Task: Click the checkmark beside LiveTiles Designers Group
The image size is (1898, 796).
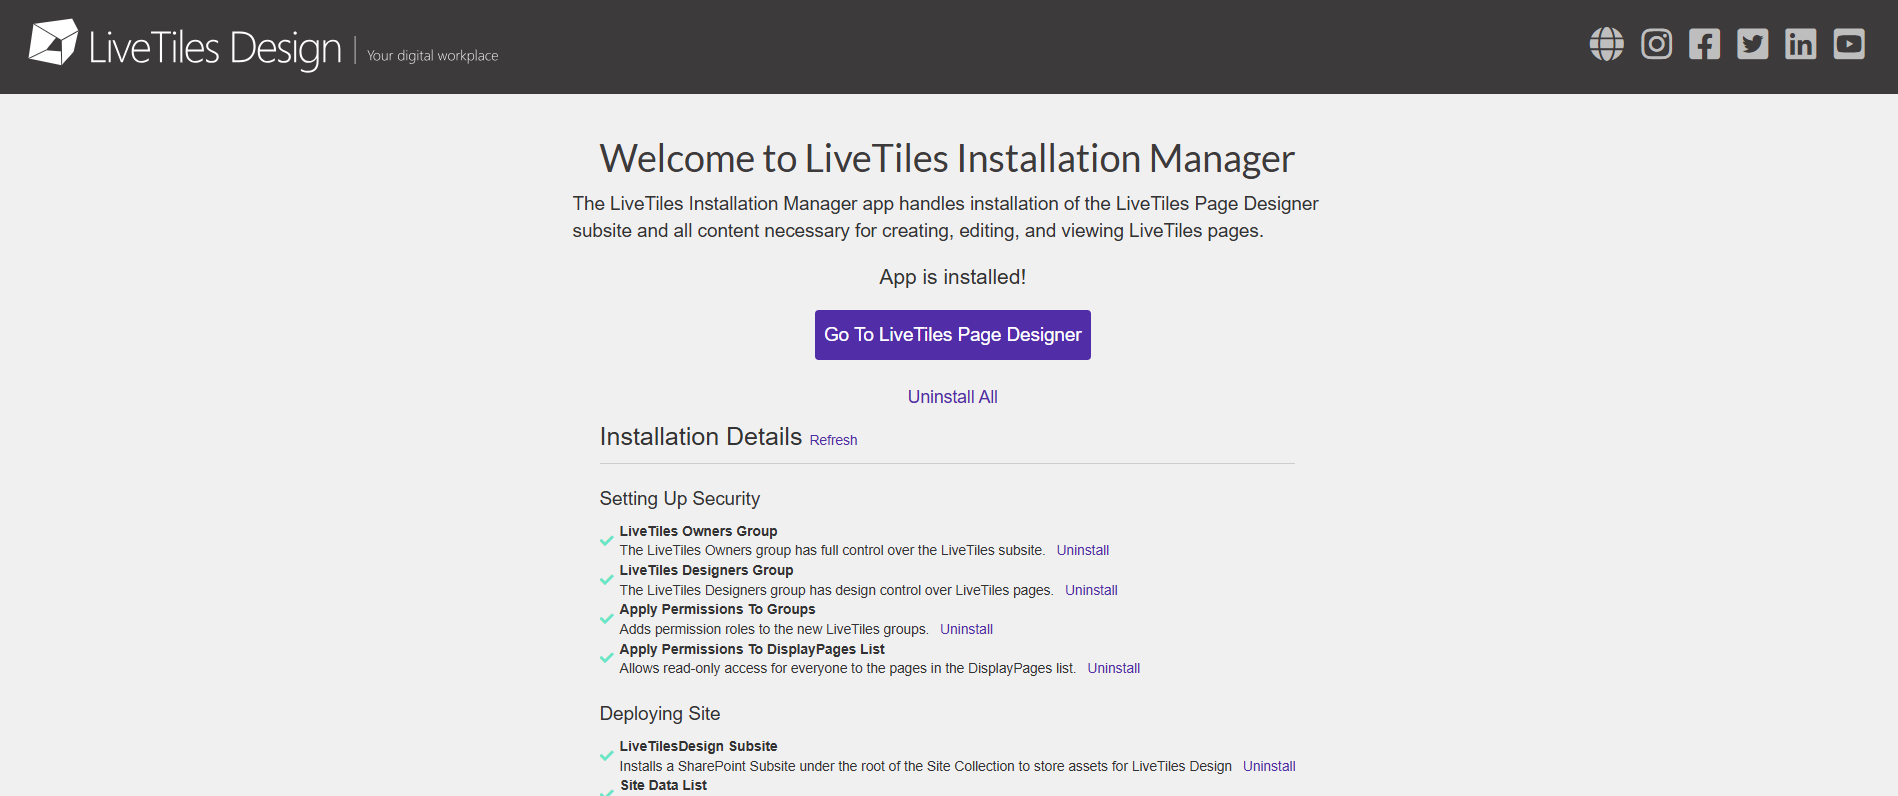Action: [x=606, y=580]
